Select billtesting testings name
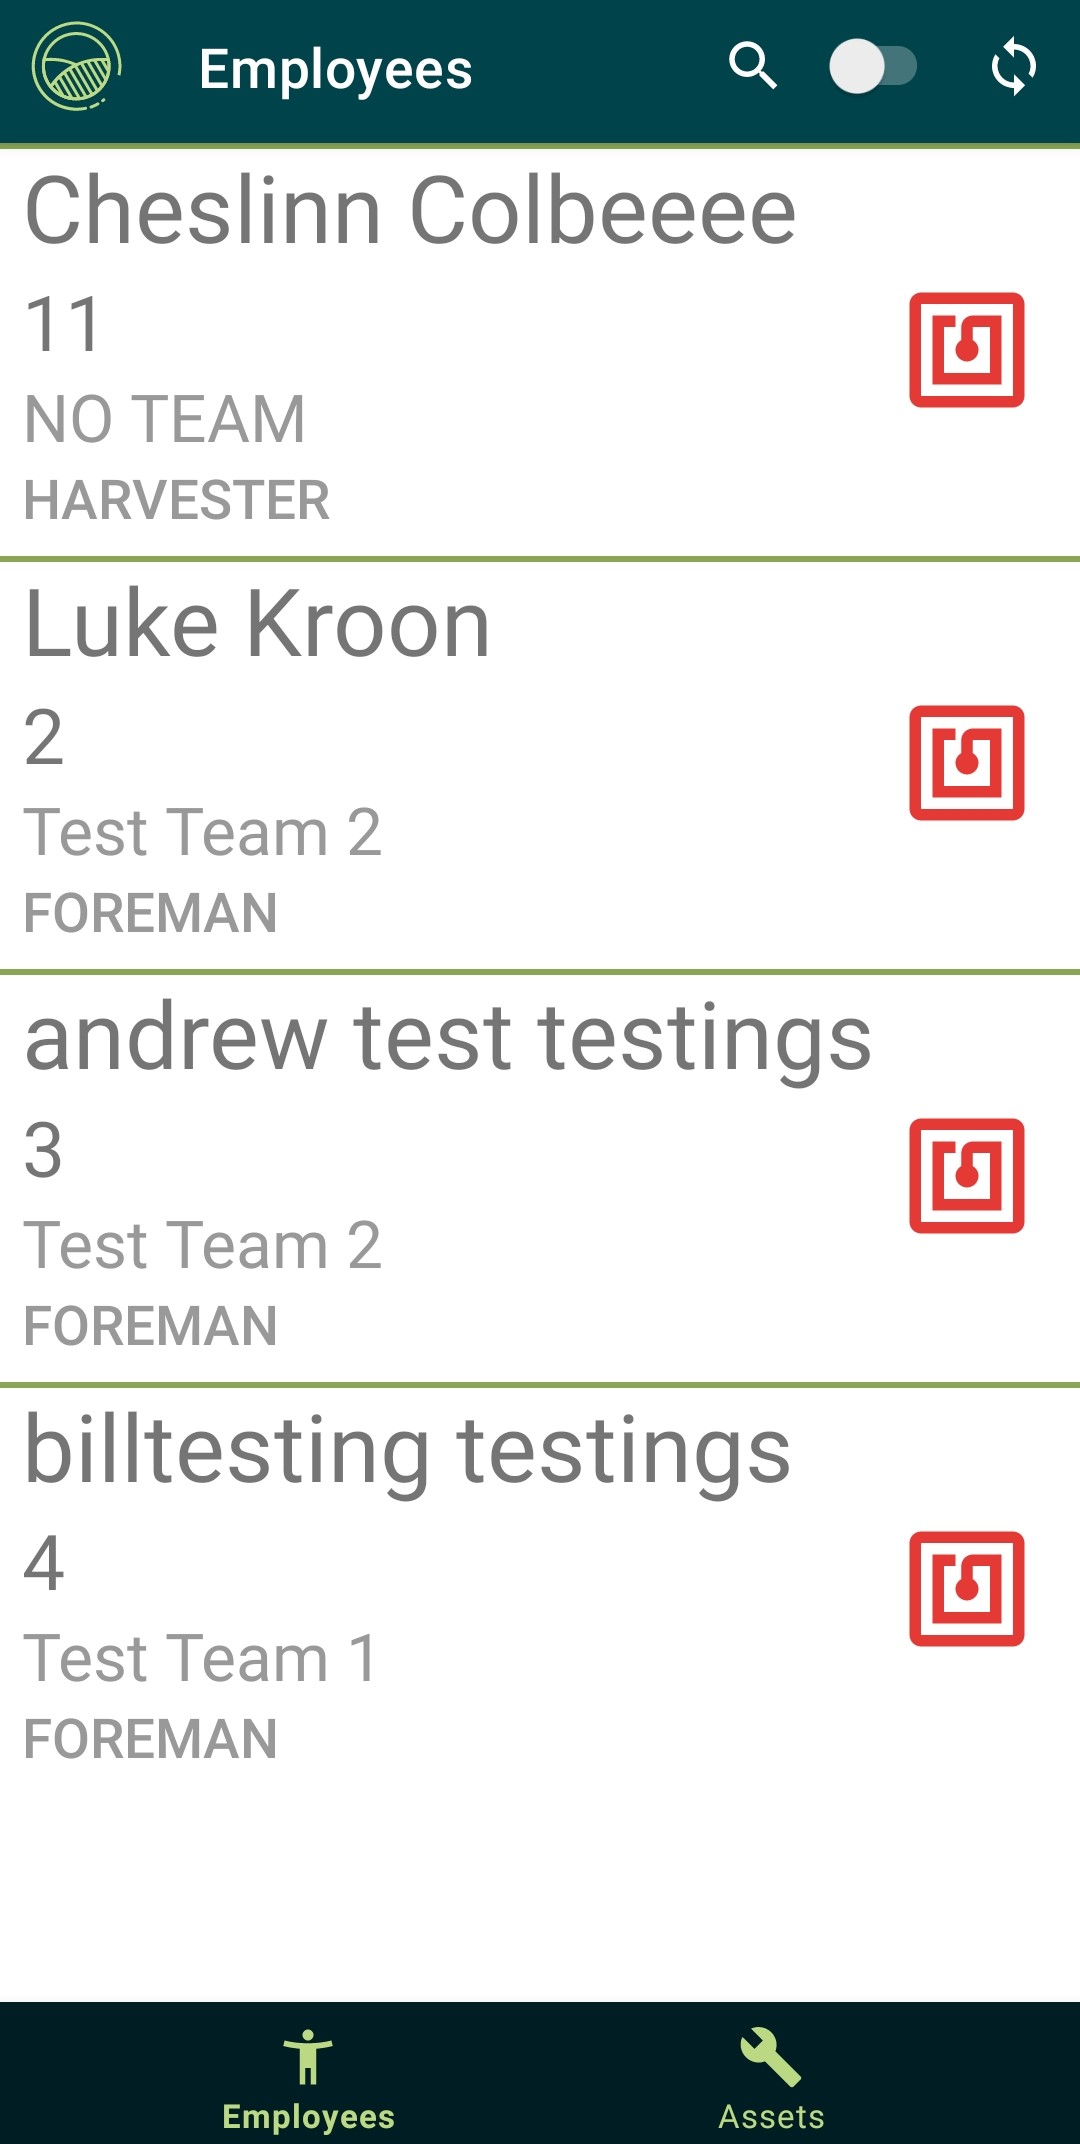This screenshot has width=1080, height=2144. click(x=407, y=1451)
